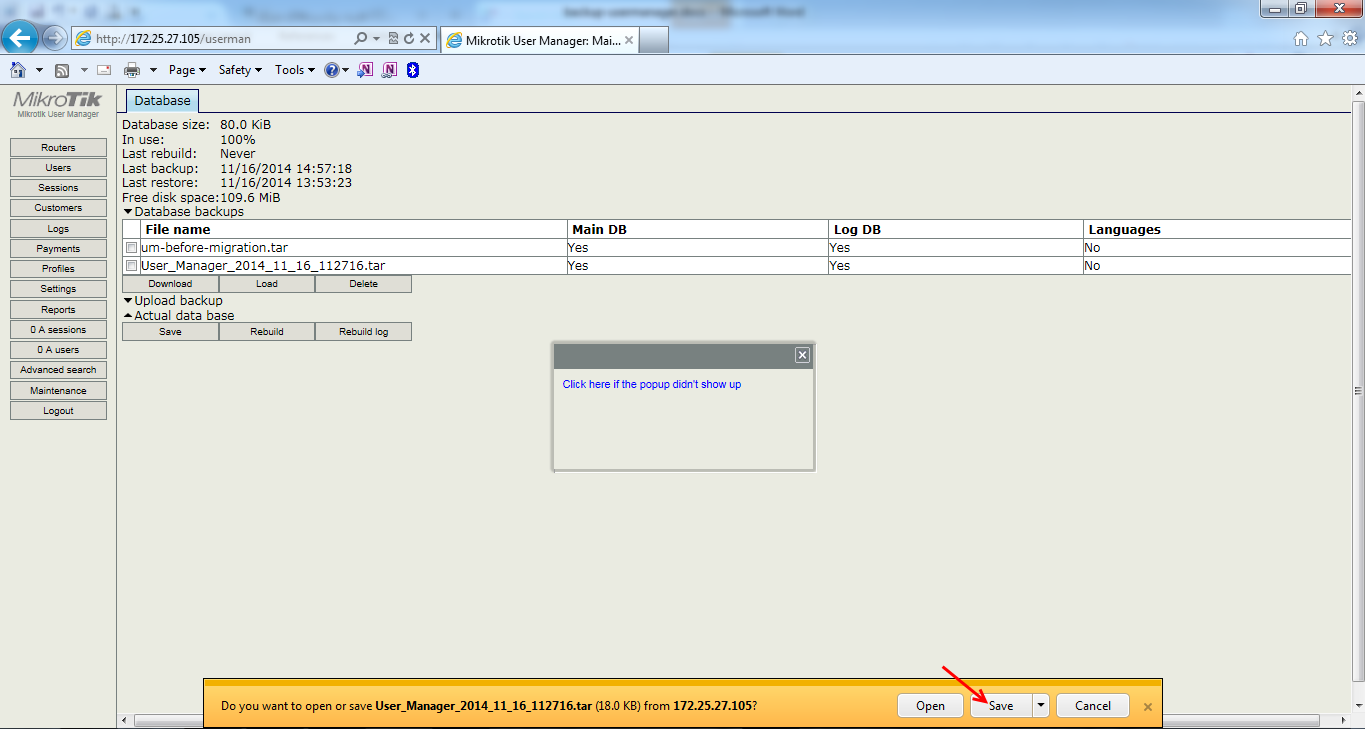Open Settings in the sidebar
Viewport: 1365px width, 729px height.
pos(58,289)
